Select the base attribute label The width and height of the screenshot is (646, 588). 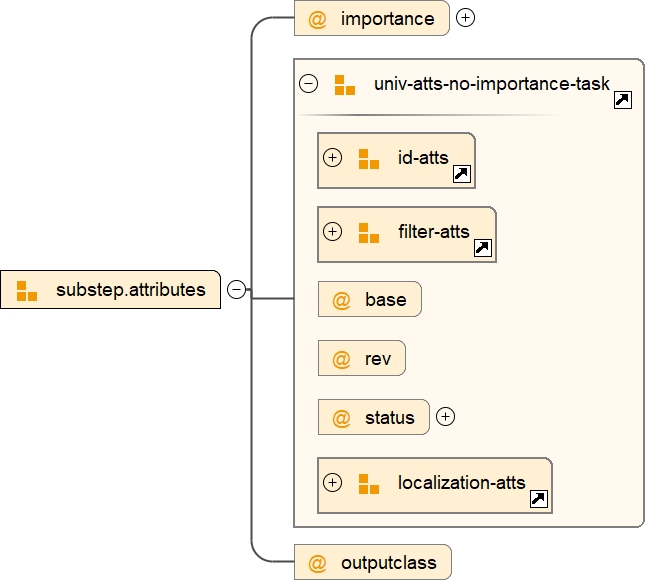pyautogui.click(x=386, y=300)
